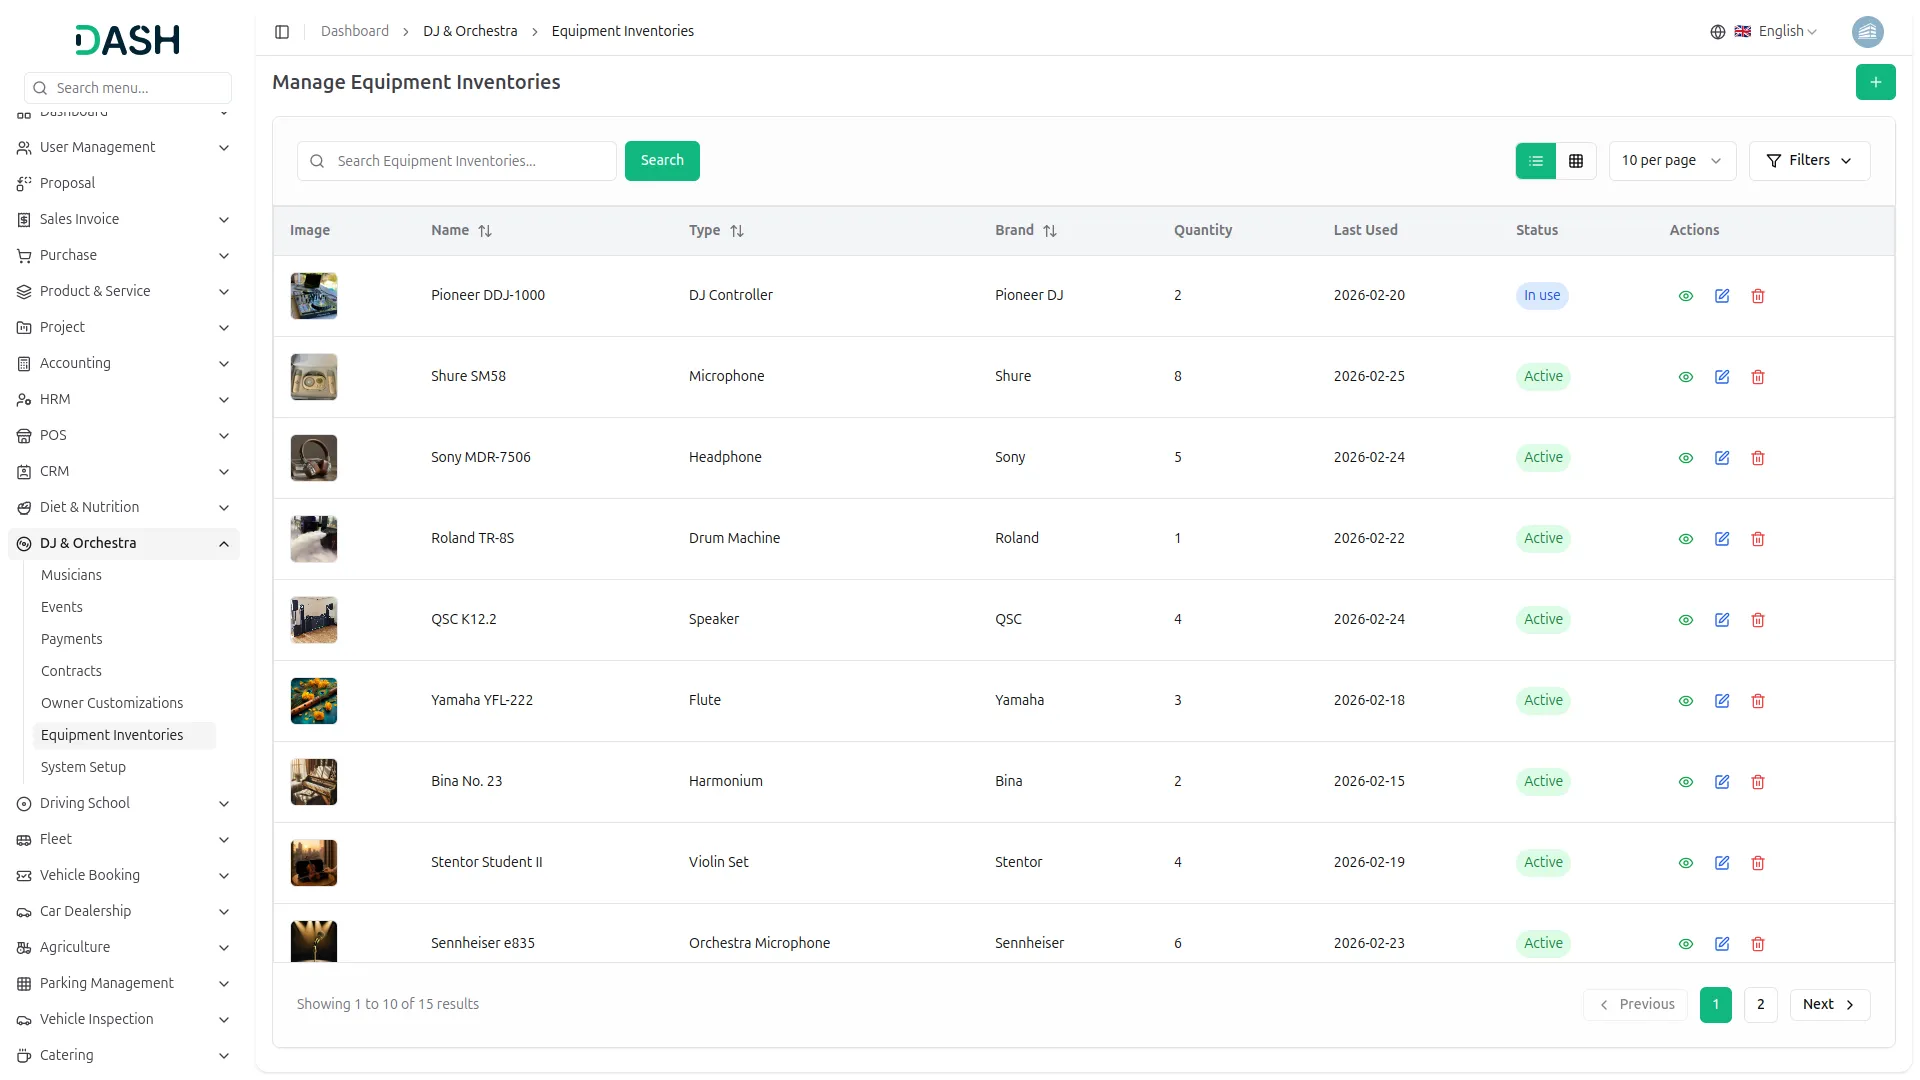
Task: Switch to list view
Action: (x=1536, y=161)
